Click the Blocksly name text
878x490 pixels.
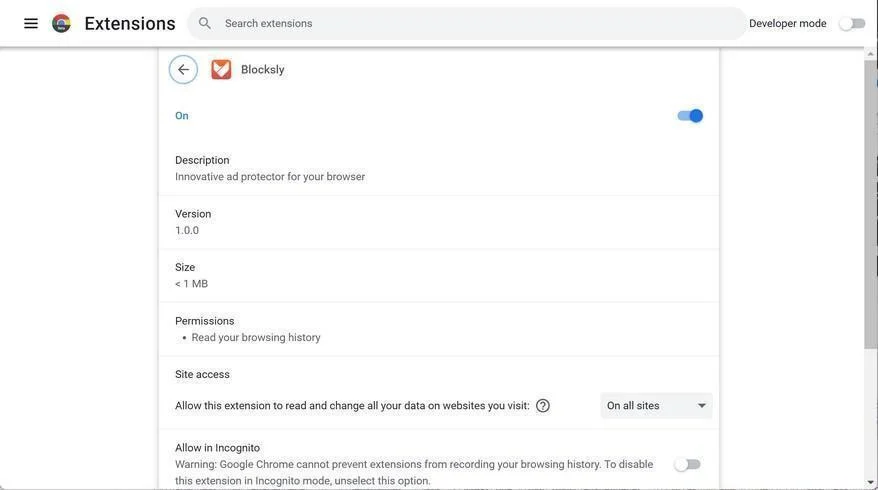point(263,69)
